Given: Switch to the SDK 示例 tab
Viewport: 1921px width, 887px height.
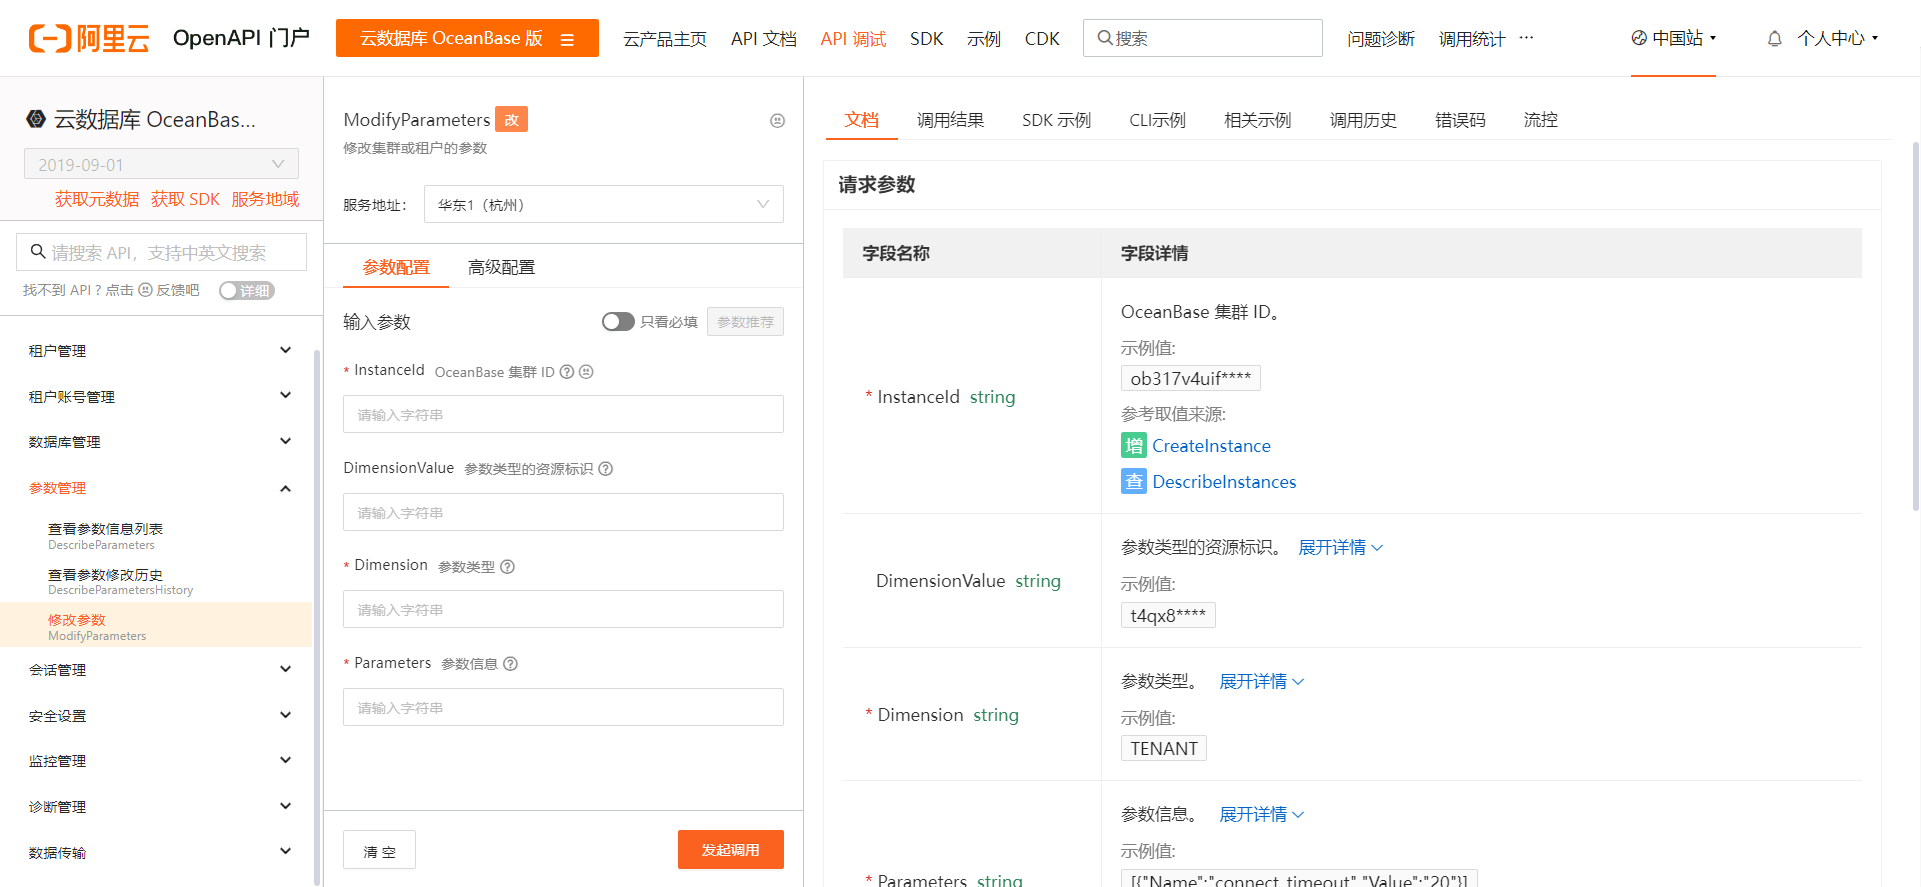Looking at the screenshot, I should (x=1056, y=120).
